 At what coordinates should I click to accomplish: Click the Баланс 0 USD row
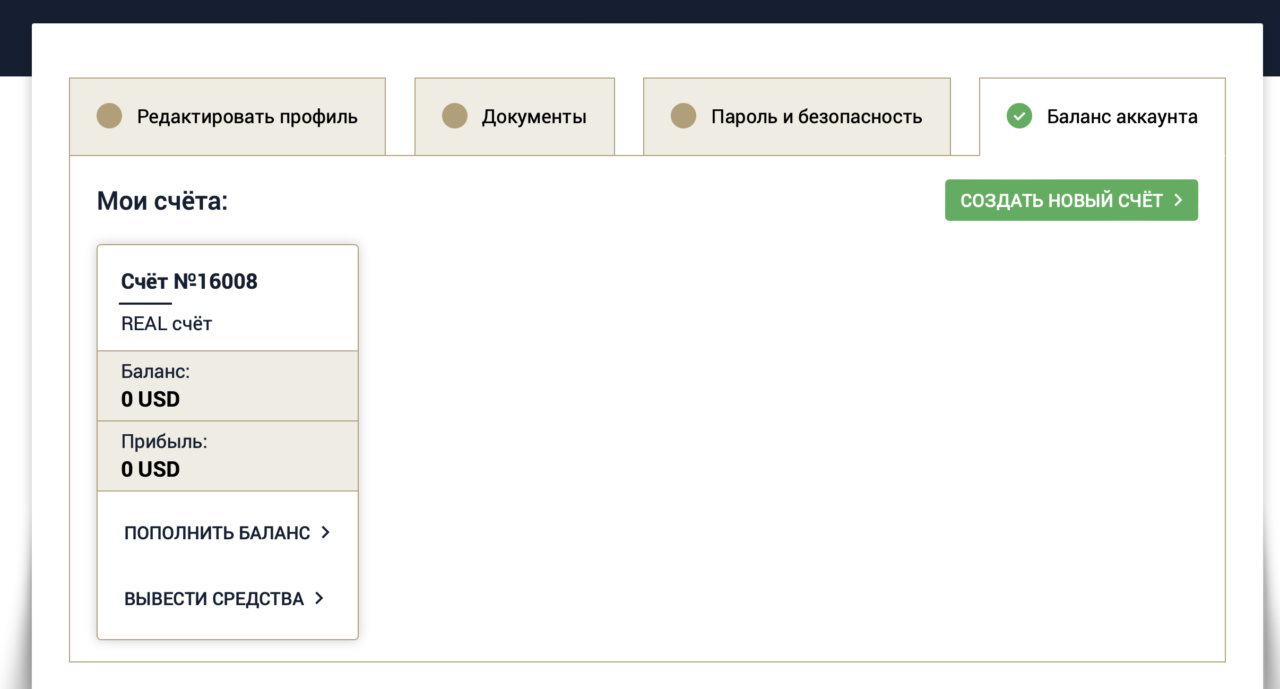tap(227, 386)
